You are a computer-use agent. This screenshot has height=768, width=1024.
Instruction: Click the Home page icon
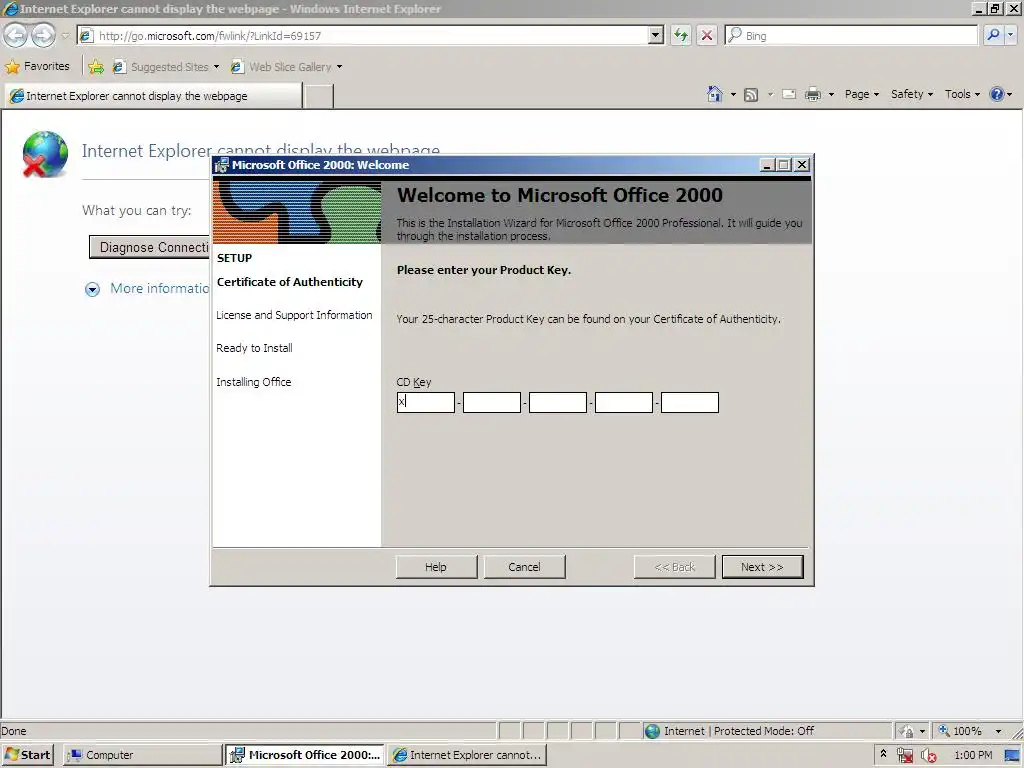point(714,95)
